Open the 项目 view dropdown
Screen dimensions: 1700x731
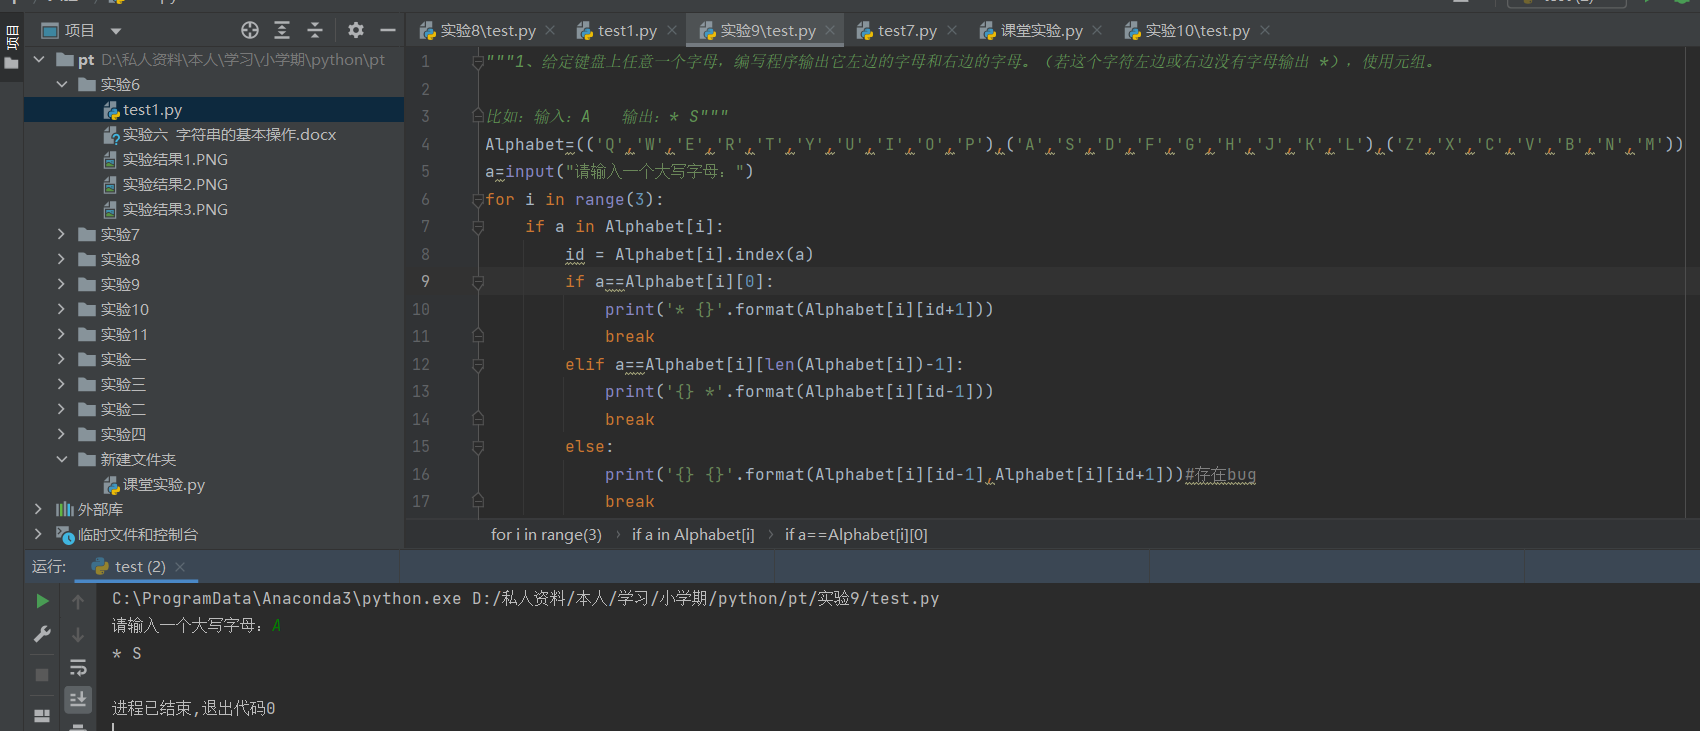(116, 31)
